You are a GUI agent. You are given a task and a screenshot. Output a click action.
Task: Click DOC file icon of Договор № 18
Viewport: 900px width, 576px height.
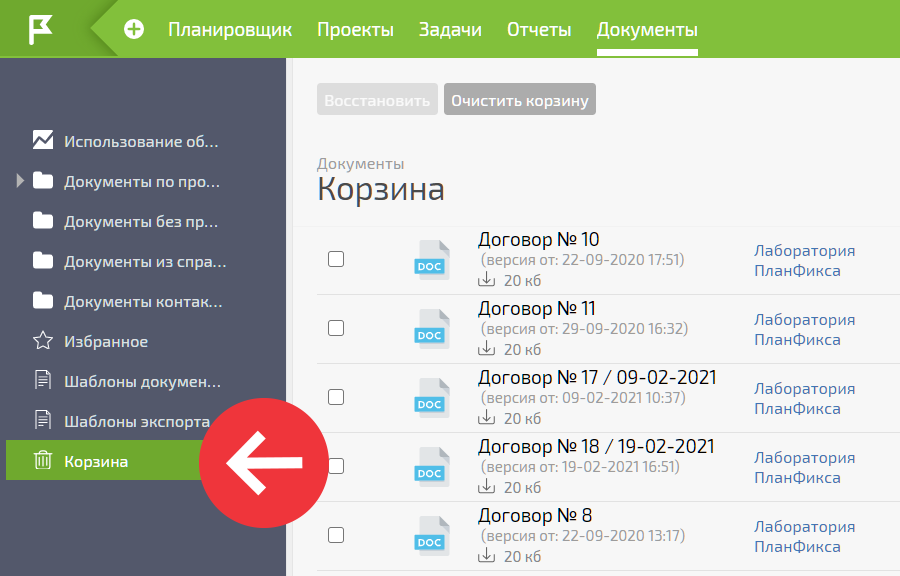(432, 466)
